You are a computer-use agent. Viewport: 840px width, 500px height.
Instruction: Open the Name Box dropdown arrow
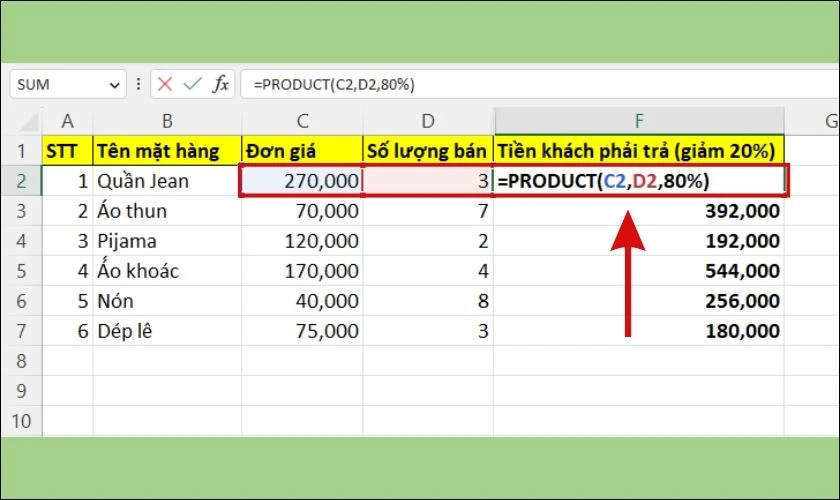point(114,85)
